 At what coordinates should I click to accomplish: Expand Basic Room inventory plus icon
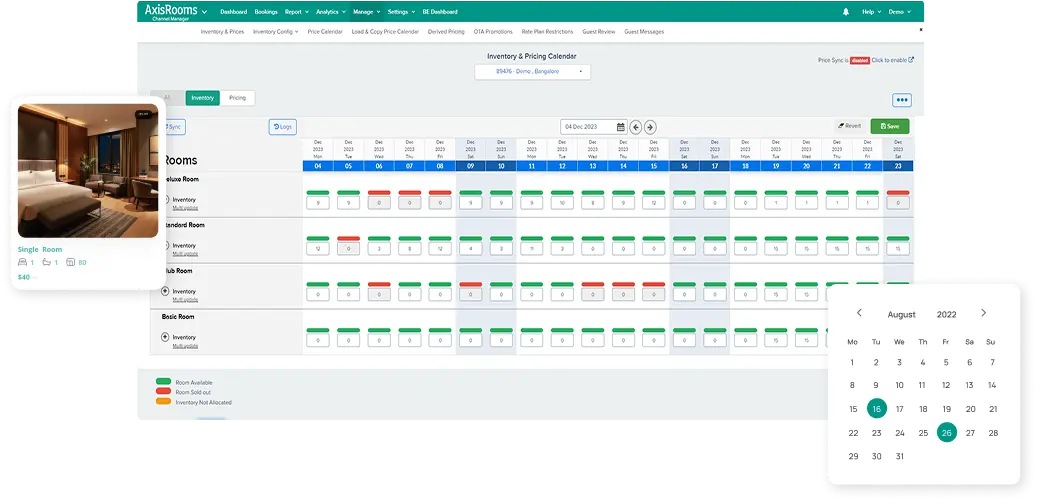point(165,337)
